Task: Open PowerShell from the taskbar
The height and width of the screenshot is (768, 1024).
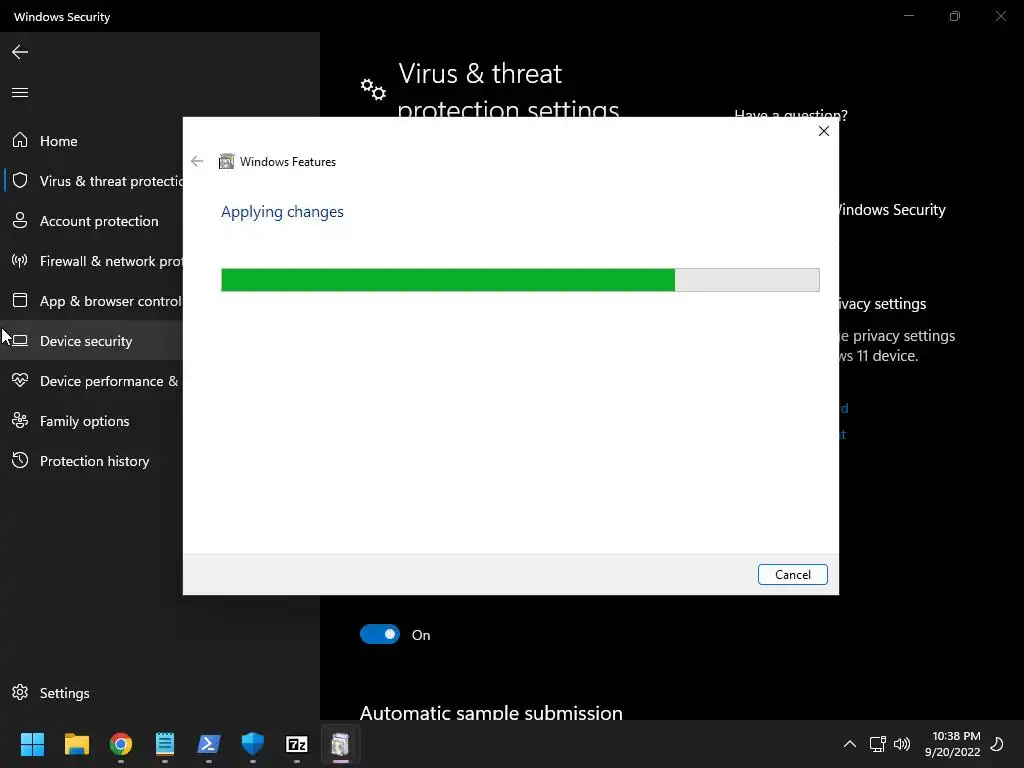Action: (209, 744)
